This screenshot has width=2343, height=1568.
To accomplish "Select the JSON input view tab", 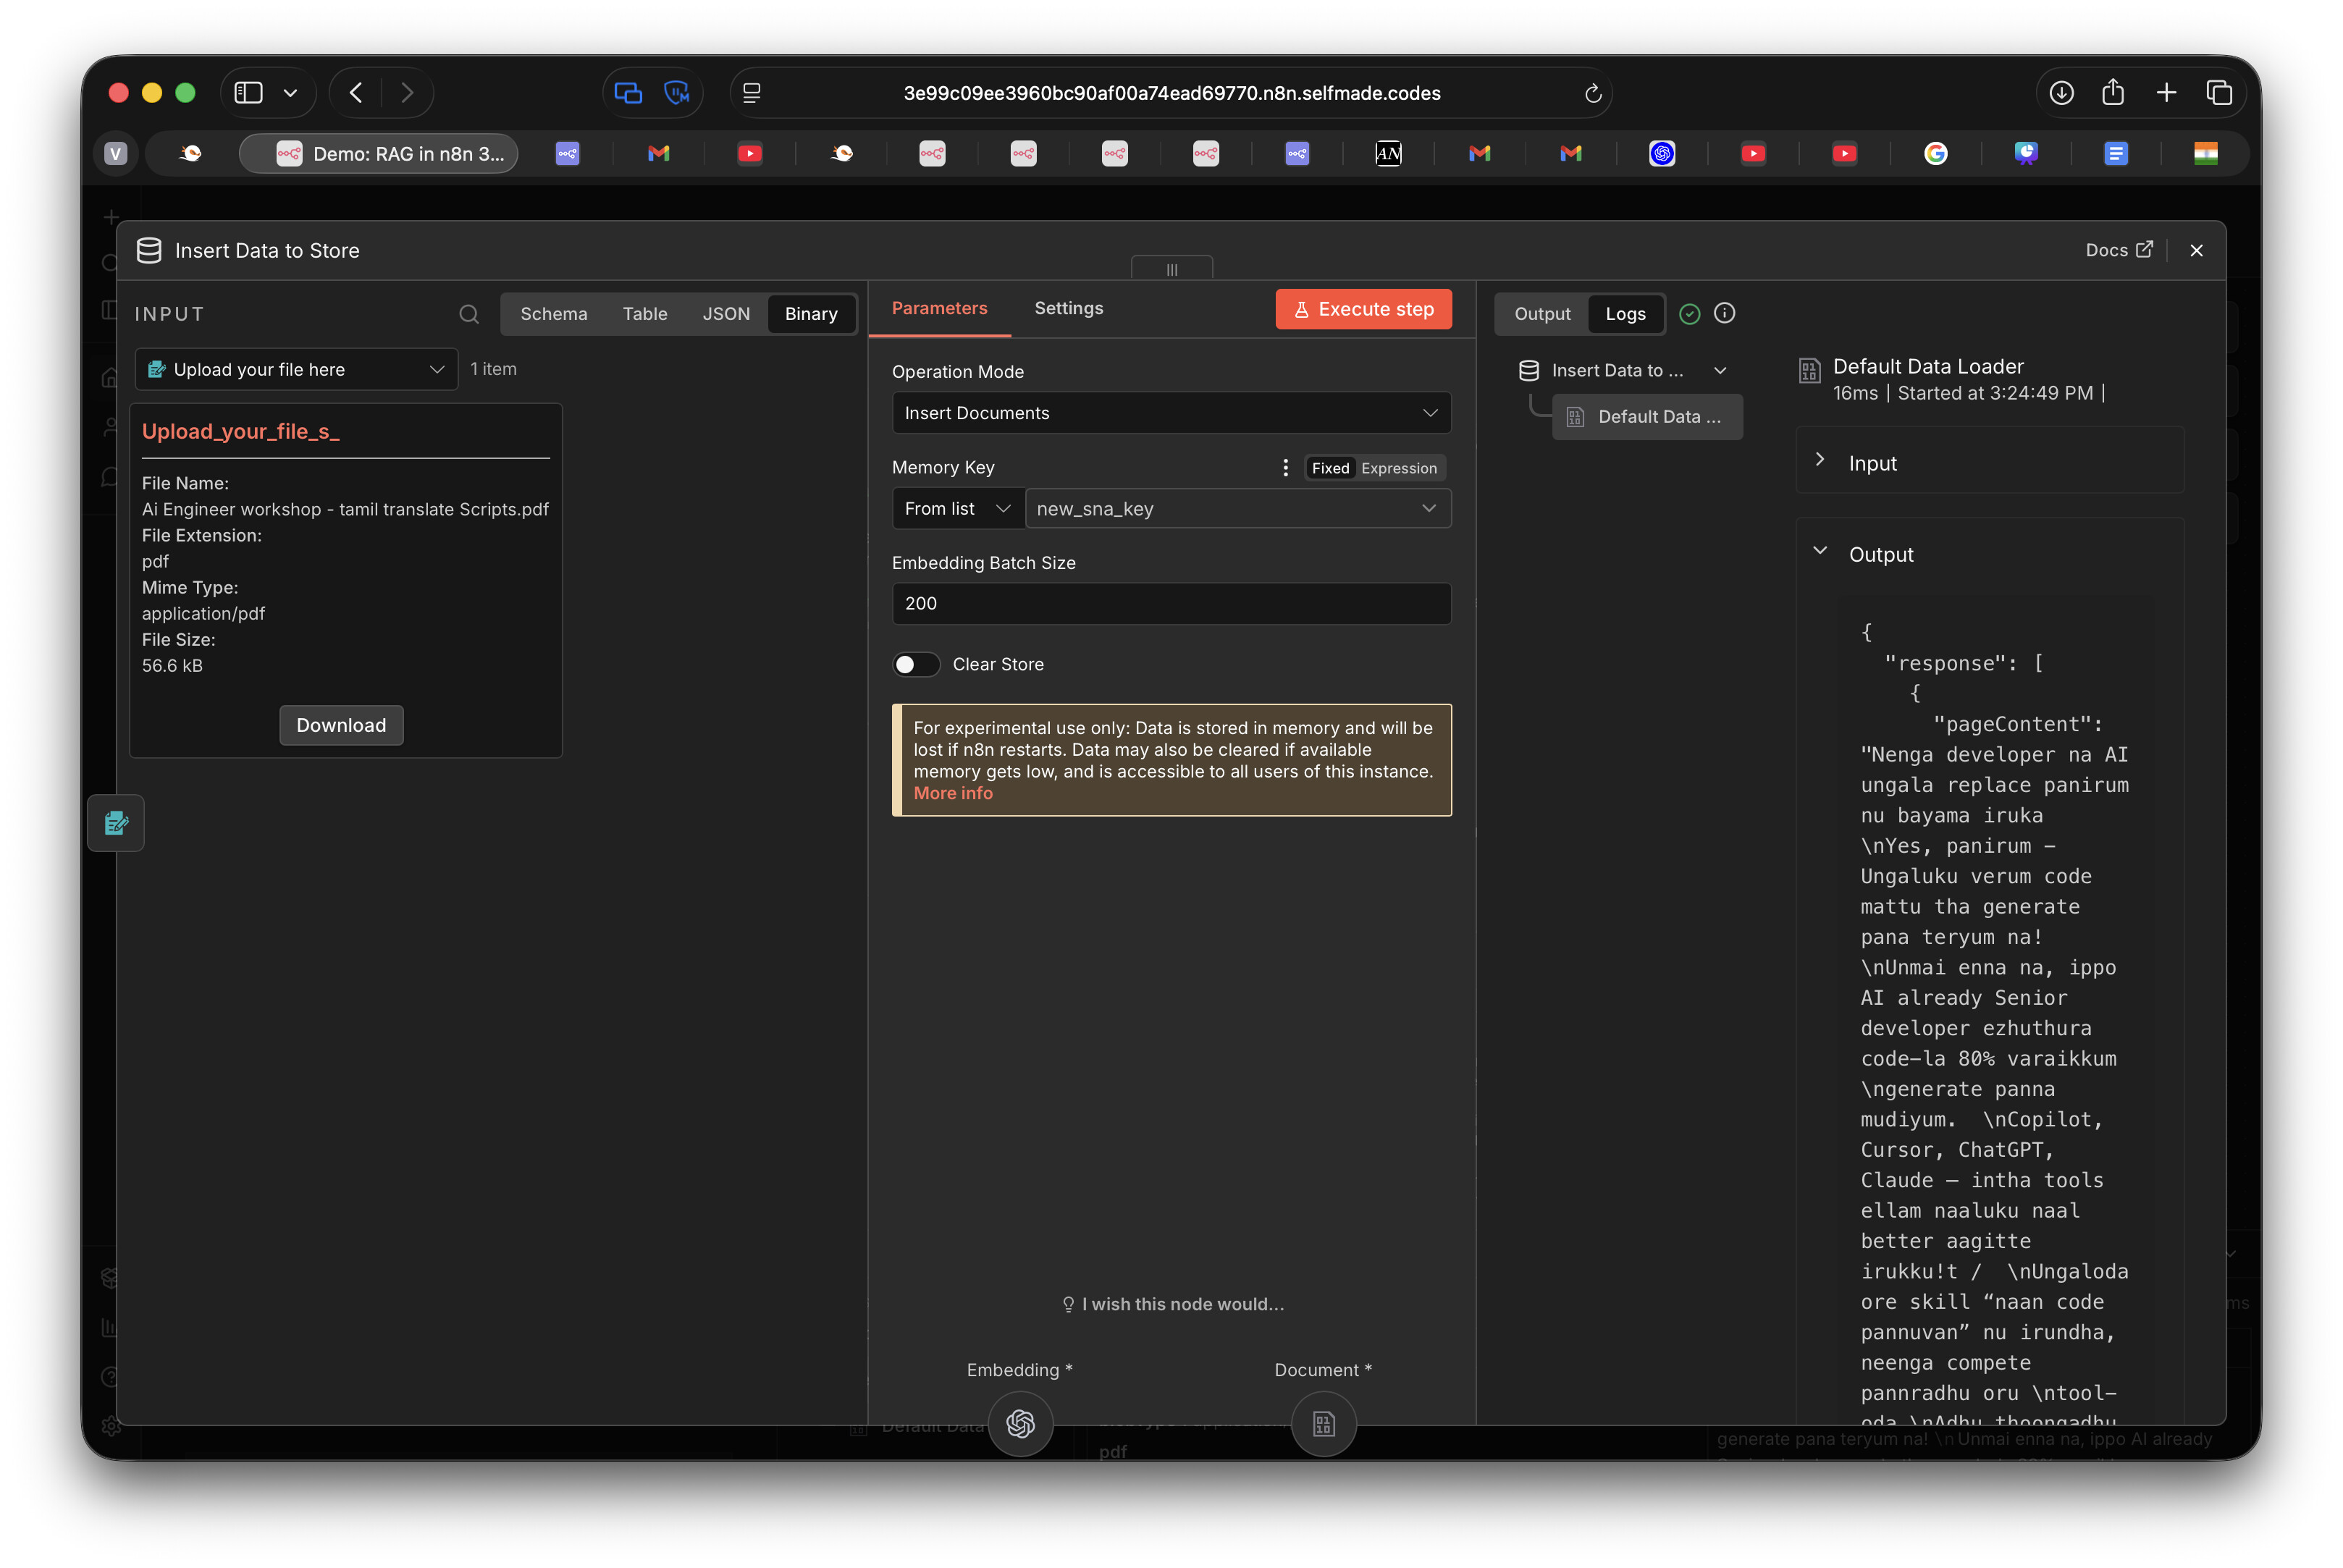I will point(725,314).
